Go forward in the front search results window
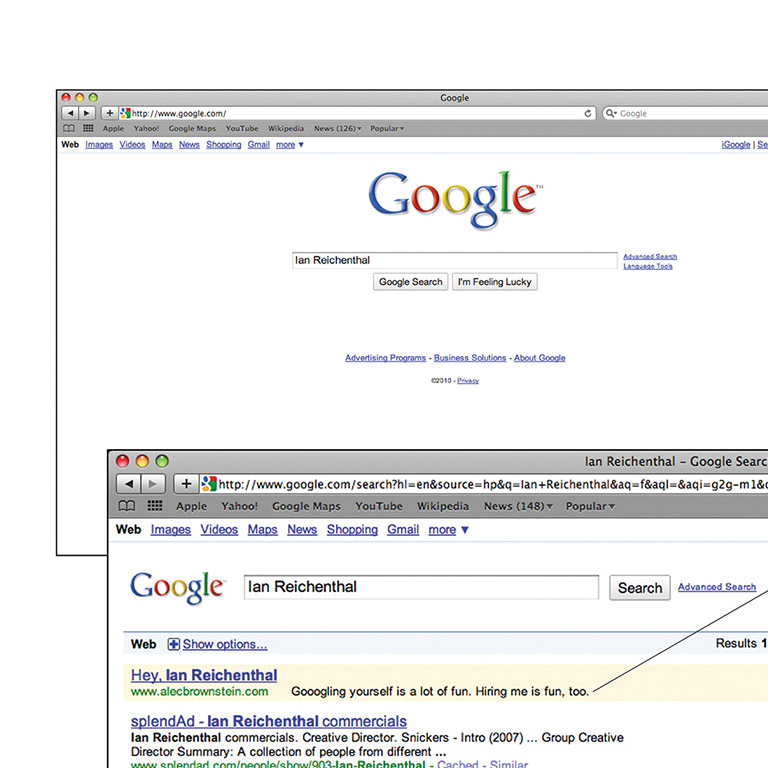The width and height of the screenshot is (768, 768). click(x=153, y=484)
